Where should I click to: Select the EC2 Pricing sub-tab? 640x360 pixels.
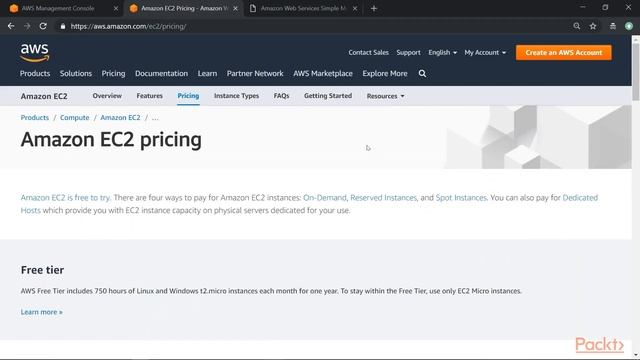(x=188, y=96)
